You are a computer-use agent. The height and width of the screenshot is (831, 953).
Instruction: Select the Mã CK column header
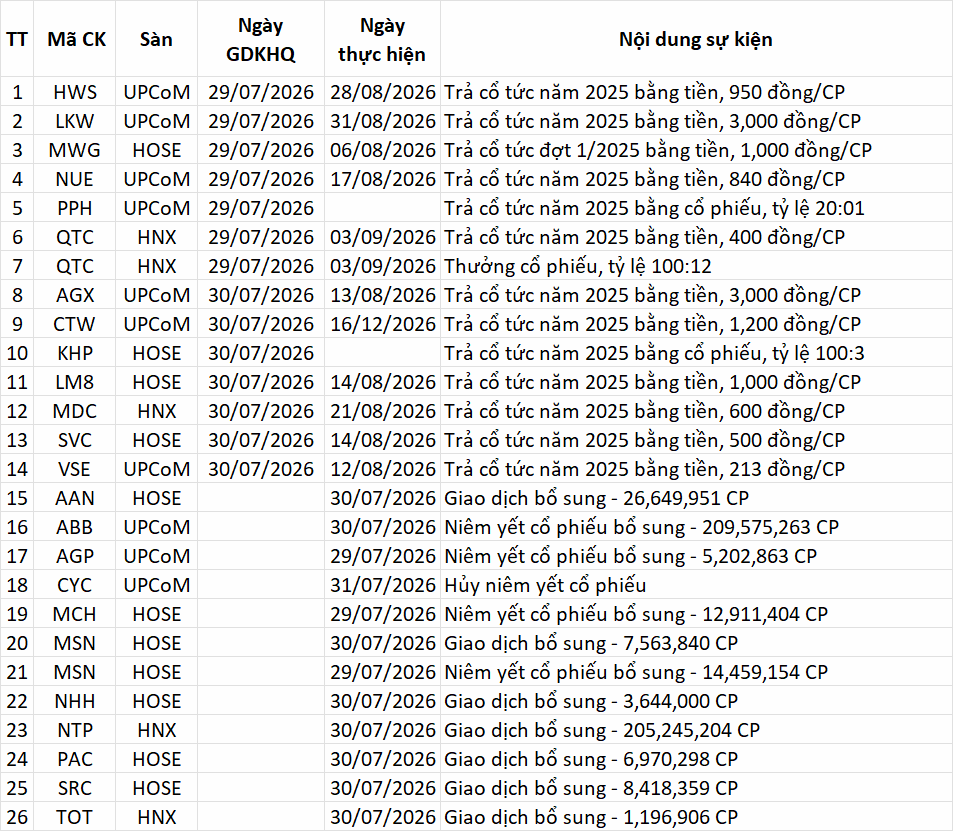tap(75, 39)
